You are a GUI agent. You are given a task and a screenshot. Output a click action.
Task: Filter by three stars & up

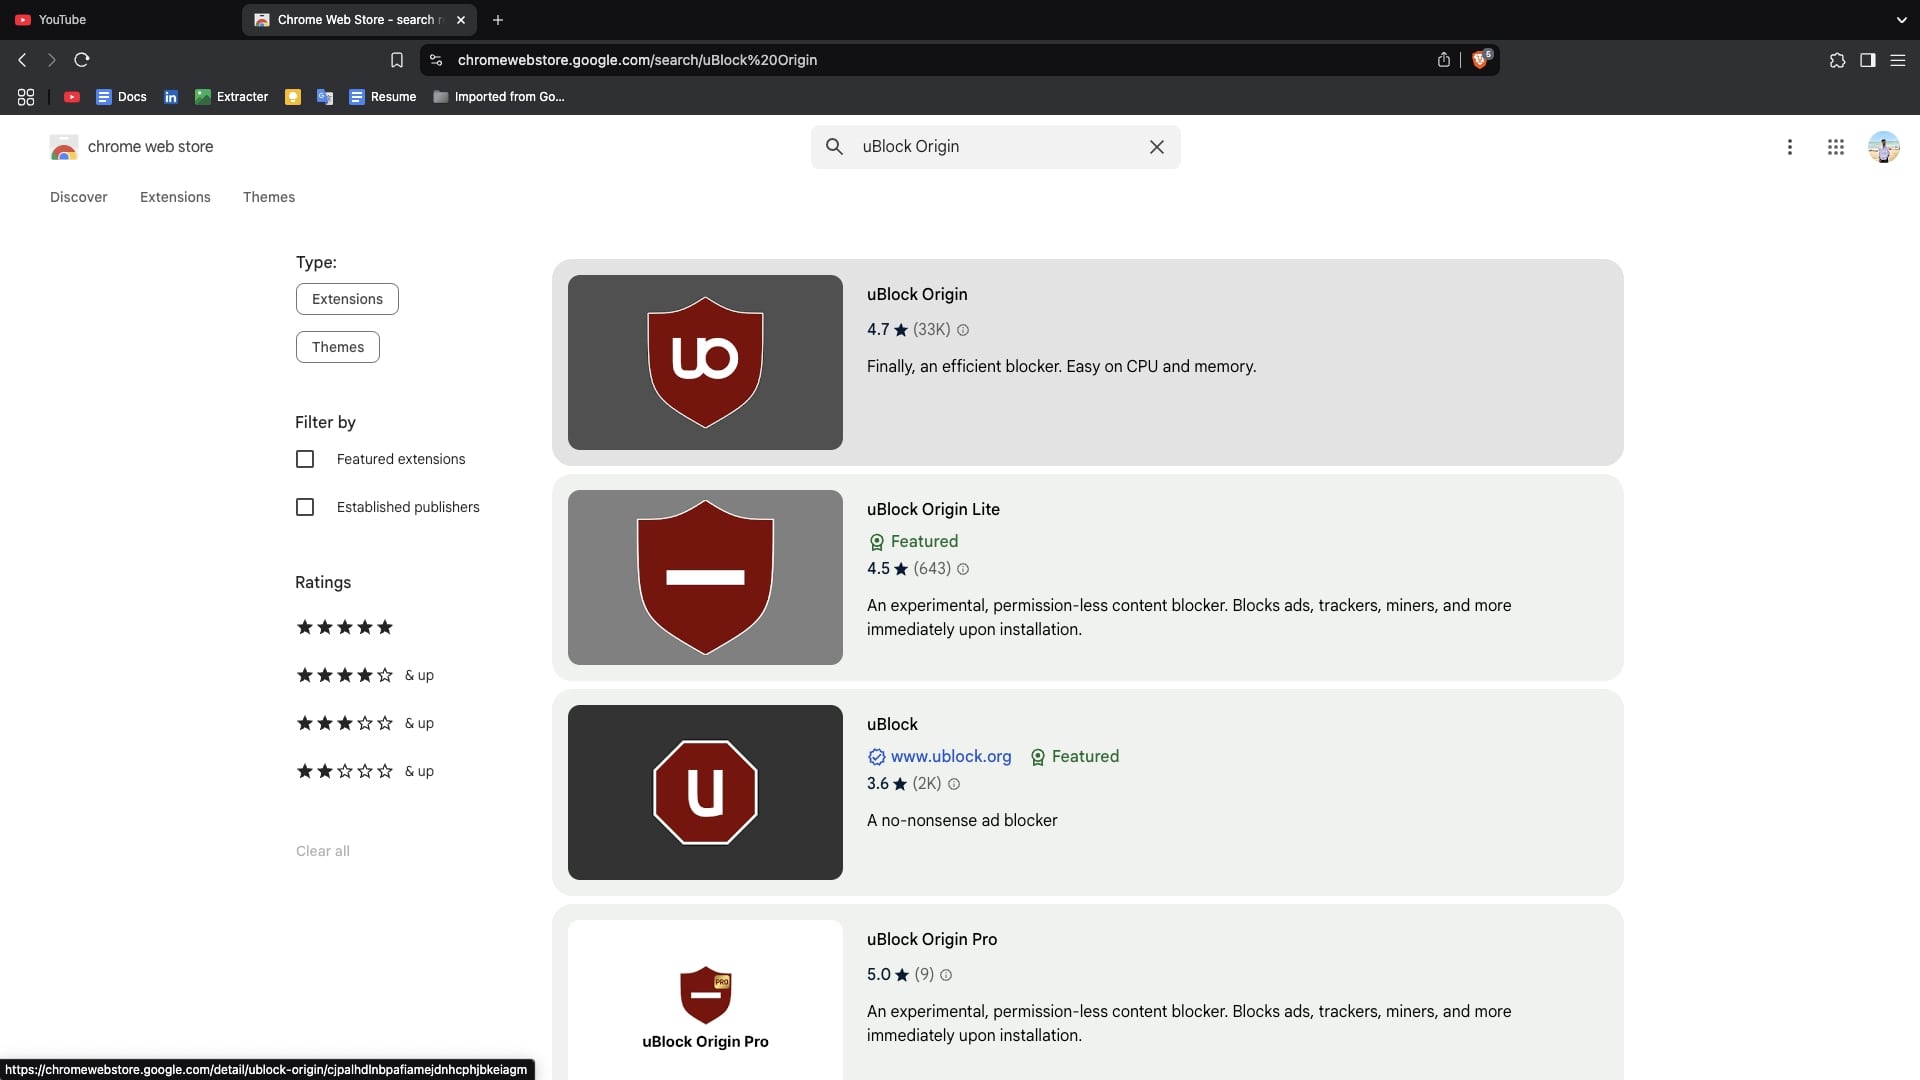click(x=365, y=723)
